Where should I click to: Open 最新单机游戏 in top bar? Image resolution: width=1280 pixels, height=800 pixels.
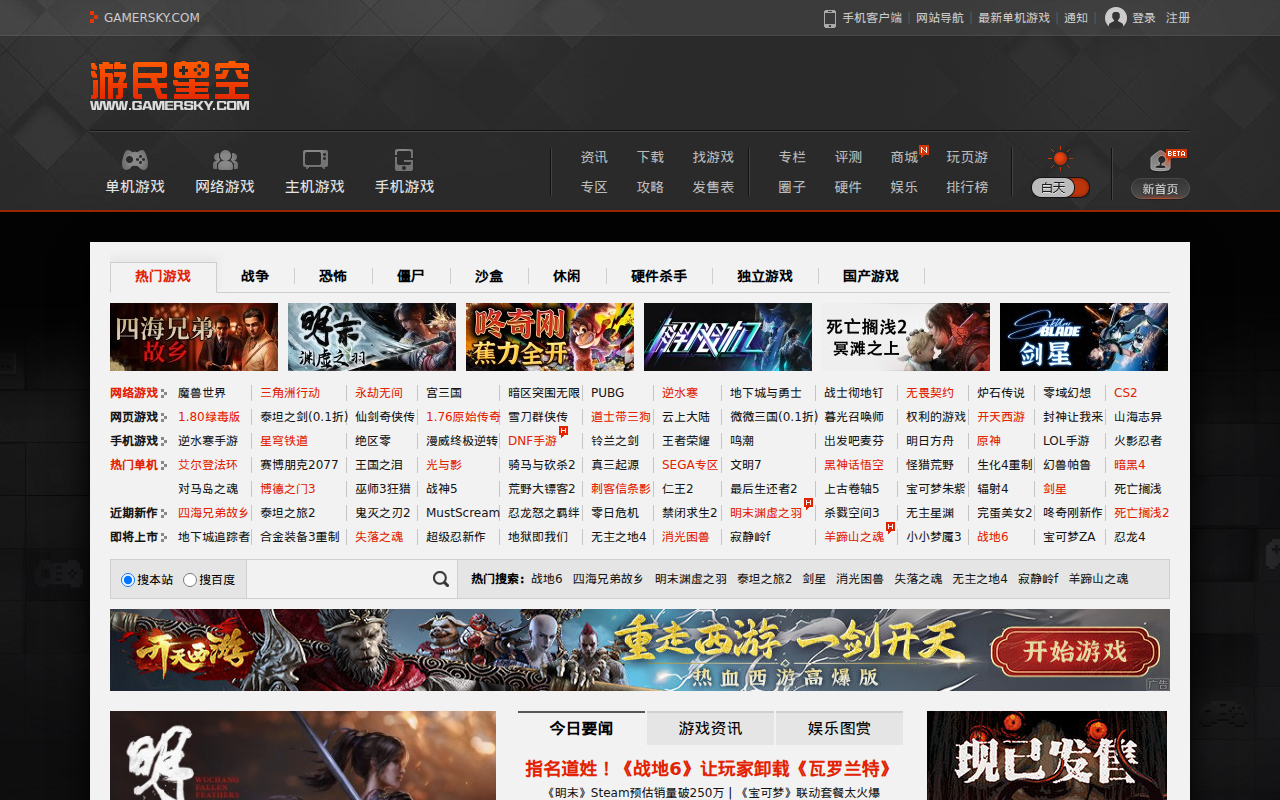pos(1014,18)
